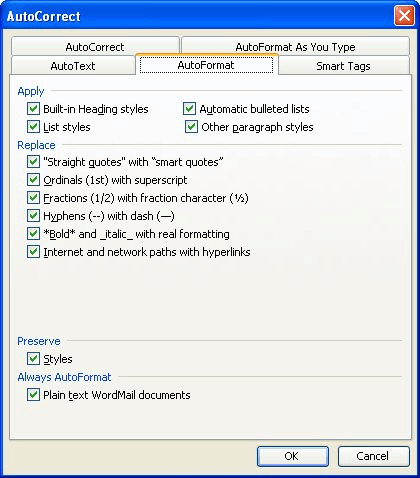Confirm settings with OK button
The height and width of the screenshot is (478, 420).
point(293,456)
